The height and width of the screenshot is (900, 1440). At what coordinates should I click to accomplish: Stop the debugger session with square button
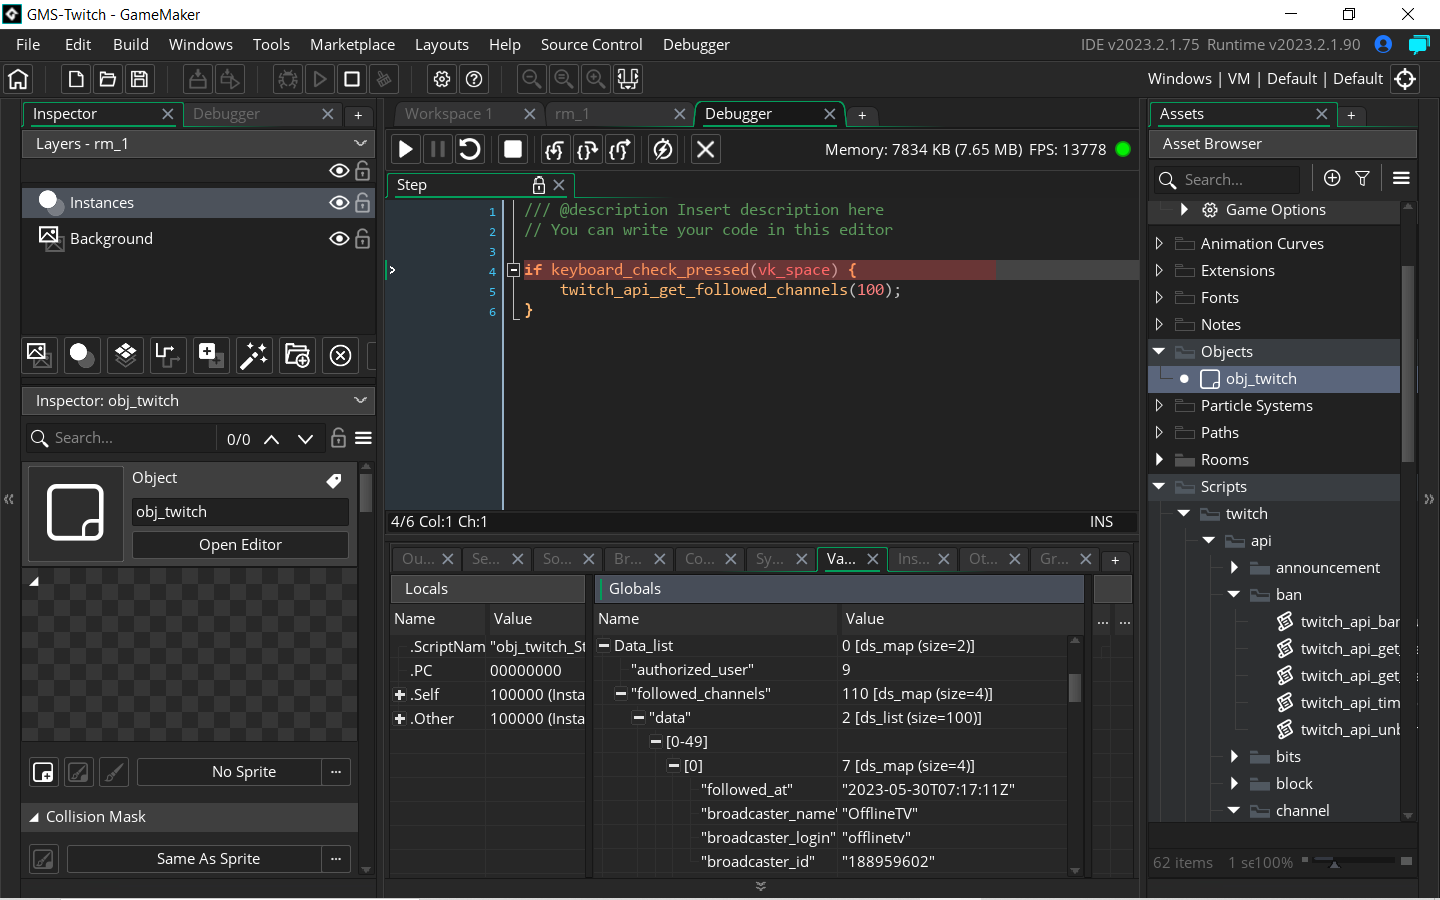(x=513, y=149)
